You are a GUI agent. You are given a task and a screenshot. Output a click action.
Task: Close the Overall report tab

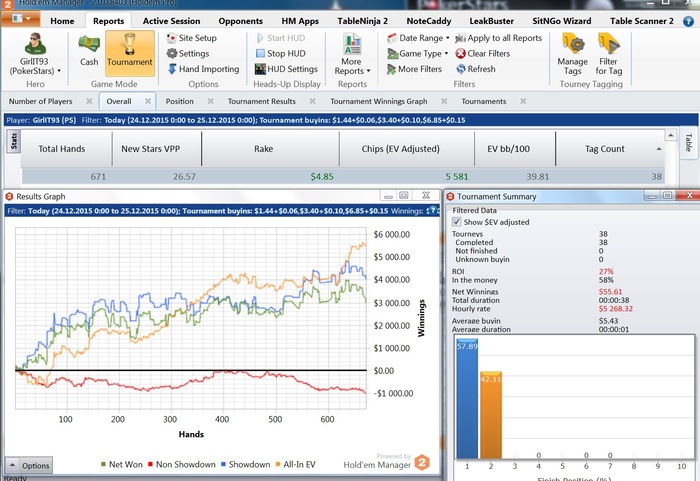click(x=148, y=101)
